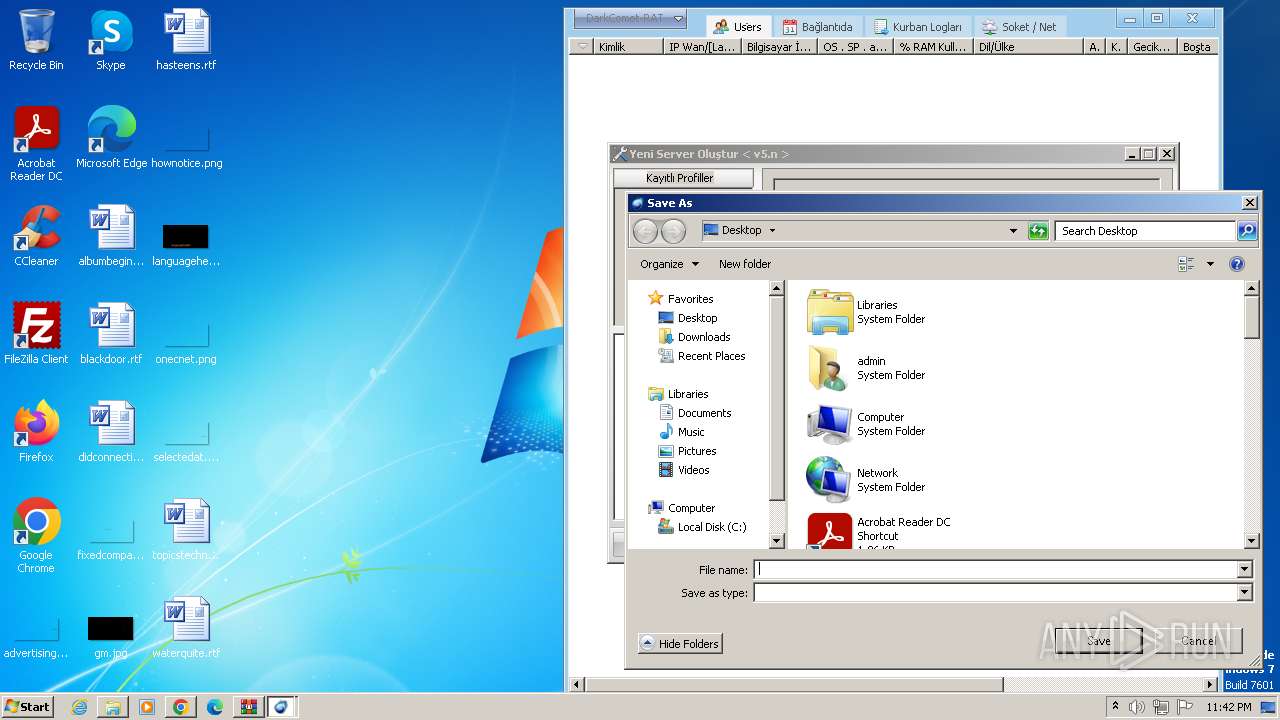Open Acrobat Reader DC desktop shortcut
The height and width of the screenshot is (720, 1280).
36,144
